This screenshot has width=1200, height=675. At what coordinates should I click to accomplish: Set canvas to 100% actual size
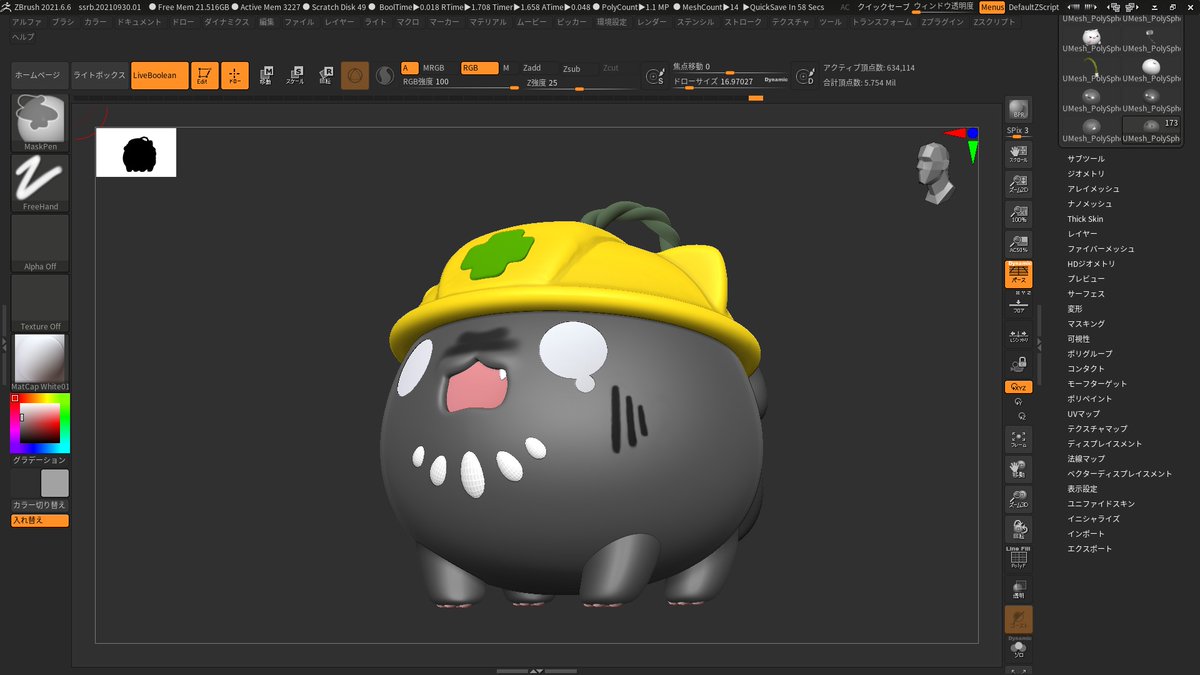coord(1018,213)
